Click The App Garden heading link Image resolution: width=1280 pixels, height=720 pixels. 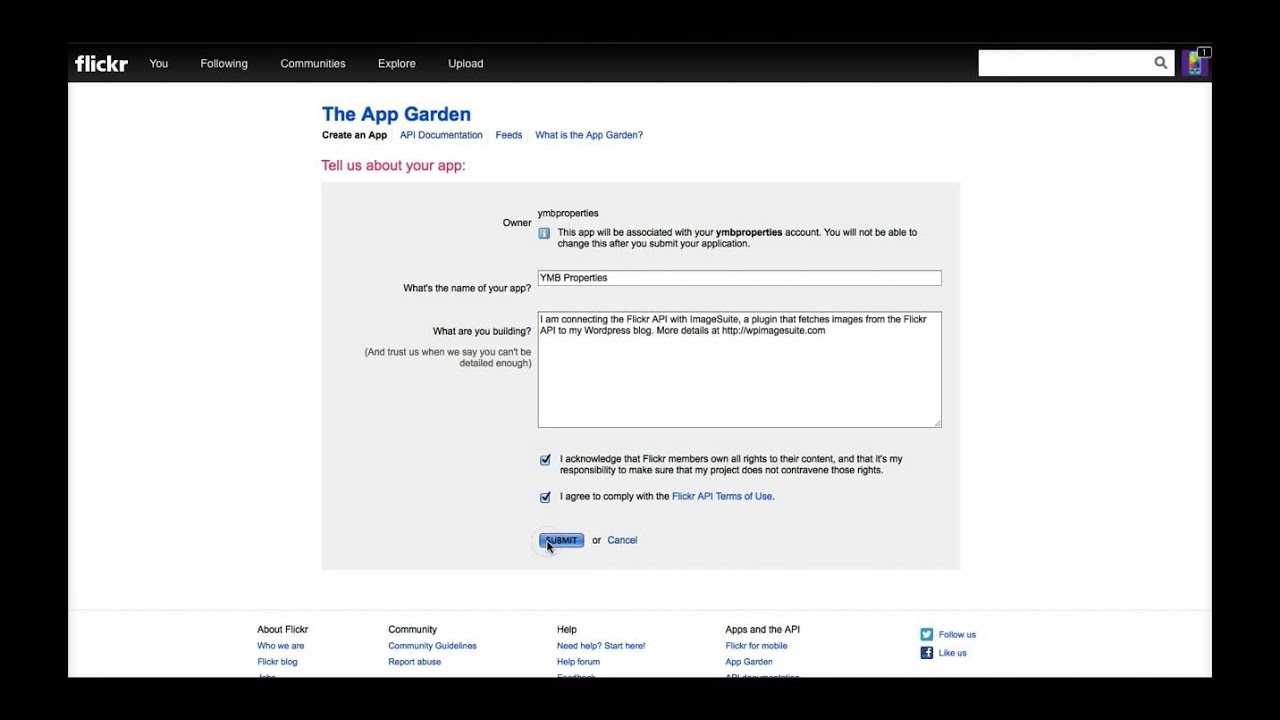pos(396,114)
